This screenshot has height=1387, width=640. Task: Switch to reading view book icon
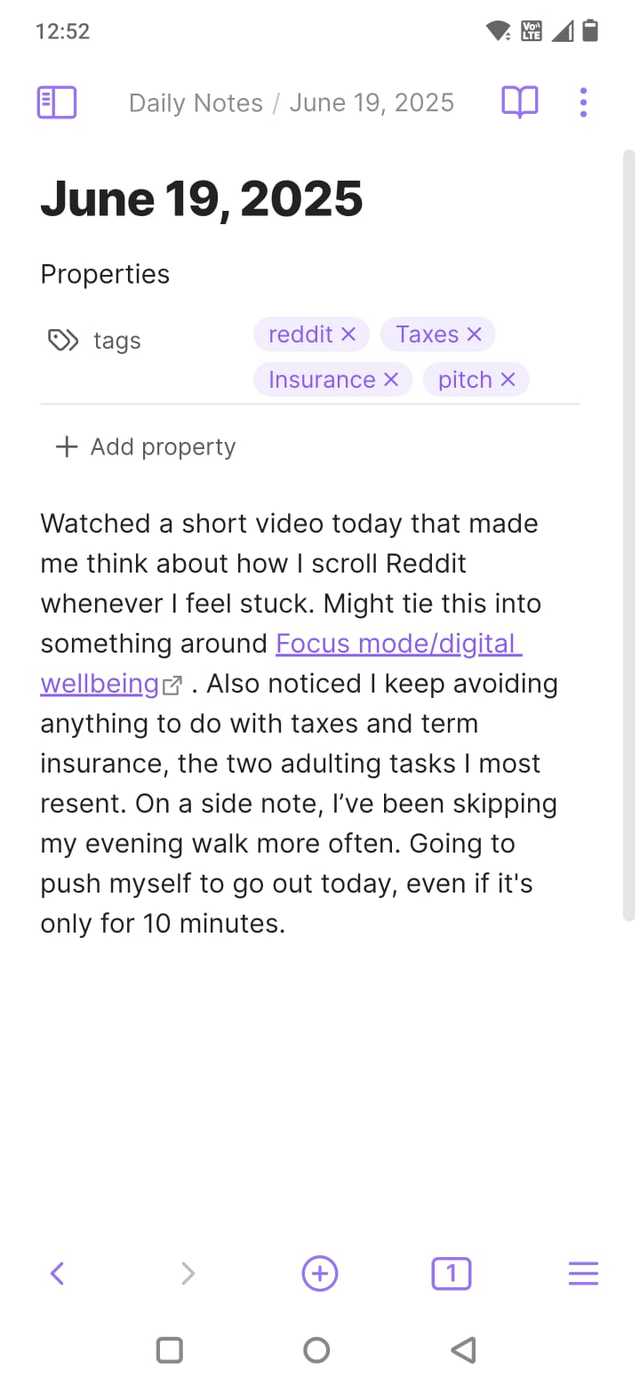(x=519, y=102)
